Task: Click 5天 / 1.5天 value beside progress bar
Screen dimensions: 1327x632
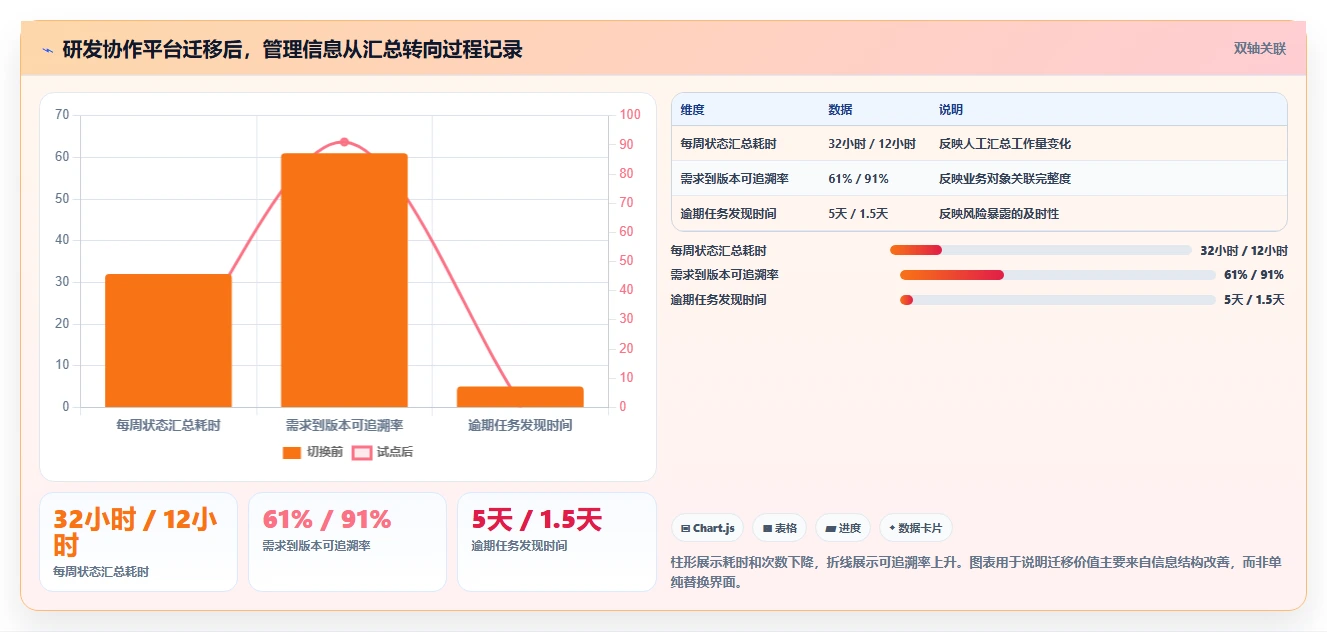Action: 1254,300
